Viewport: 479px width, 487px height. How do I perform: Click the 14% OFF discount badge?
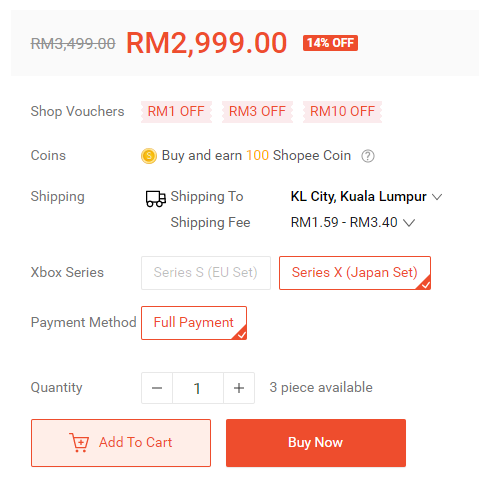330,43
